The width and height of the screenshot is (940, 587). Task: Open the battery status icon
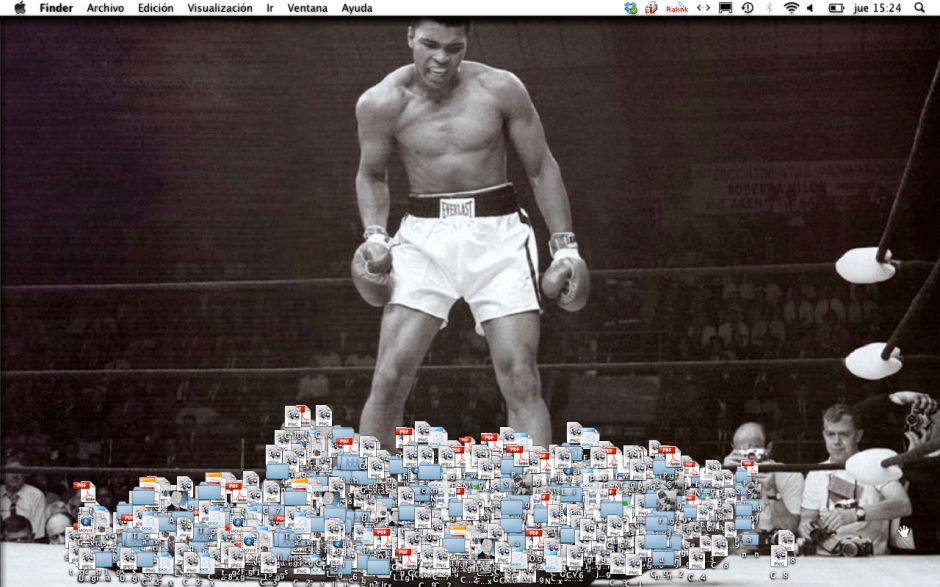[836, 8]
